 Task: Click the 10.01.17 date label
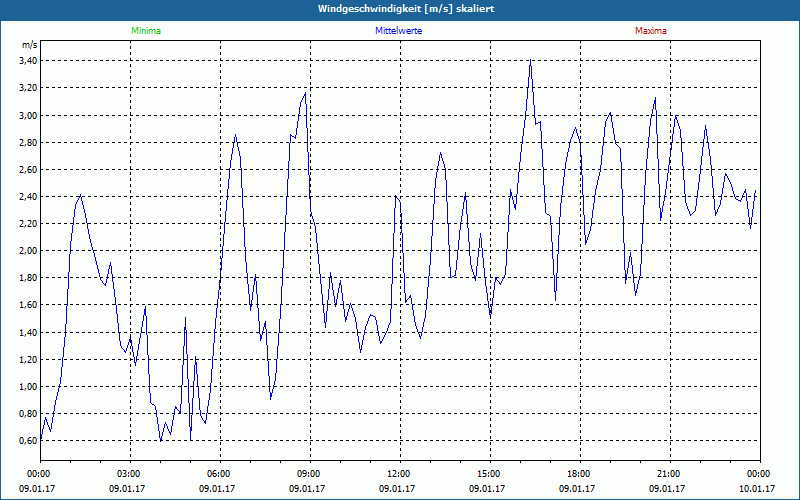click(757, 489)
